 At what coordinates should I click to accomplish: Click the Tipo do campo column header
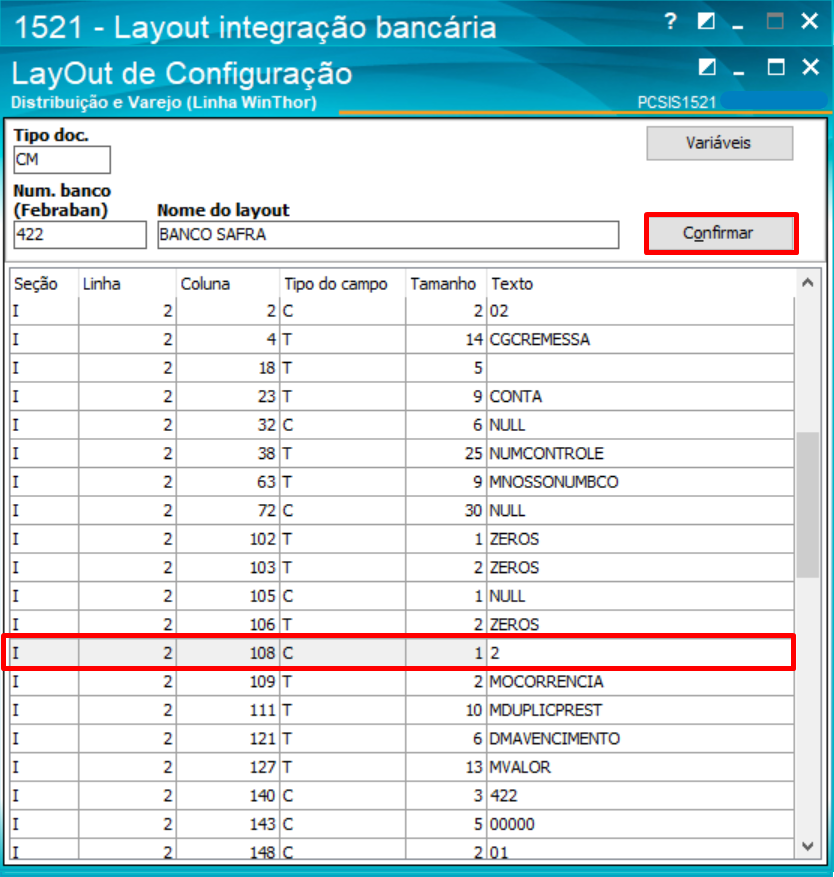point(342,284)
